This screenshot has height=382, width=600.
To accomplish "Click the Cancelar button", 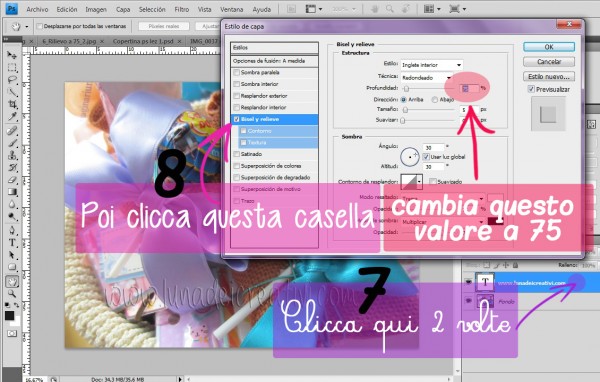I will tap(549, 62).
